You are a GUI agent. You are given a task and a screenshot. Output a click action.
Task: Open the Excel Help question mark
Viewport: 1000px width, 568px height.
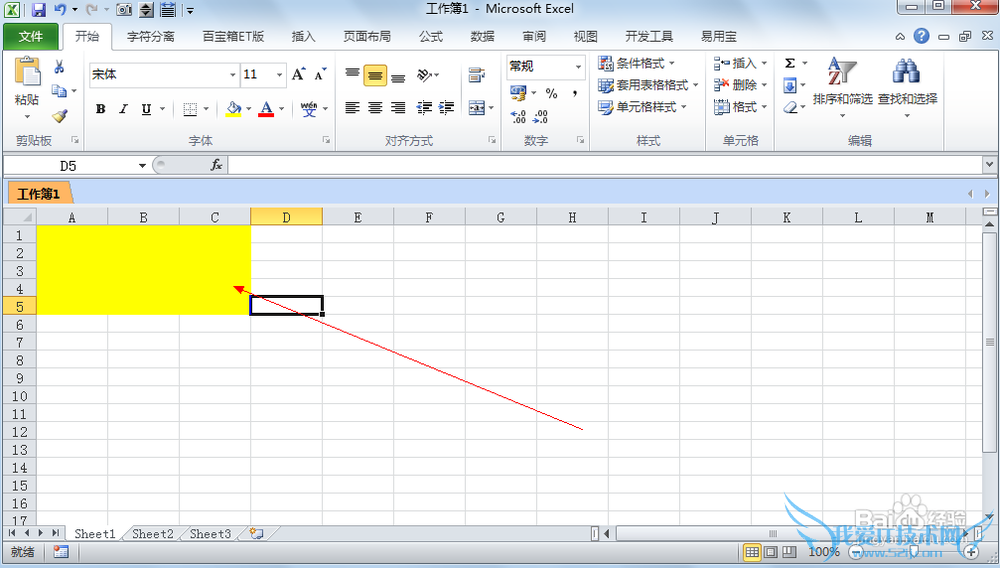[x=921, y=36]
